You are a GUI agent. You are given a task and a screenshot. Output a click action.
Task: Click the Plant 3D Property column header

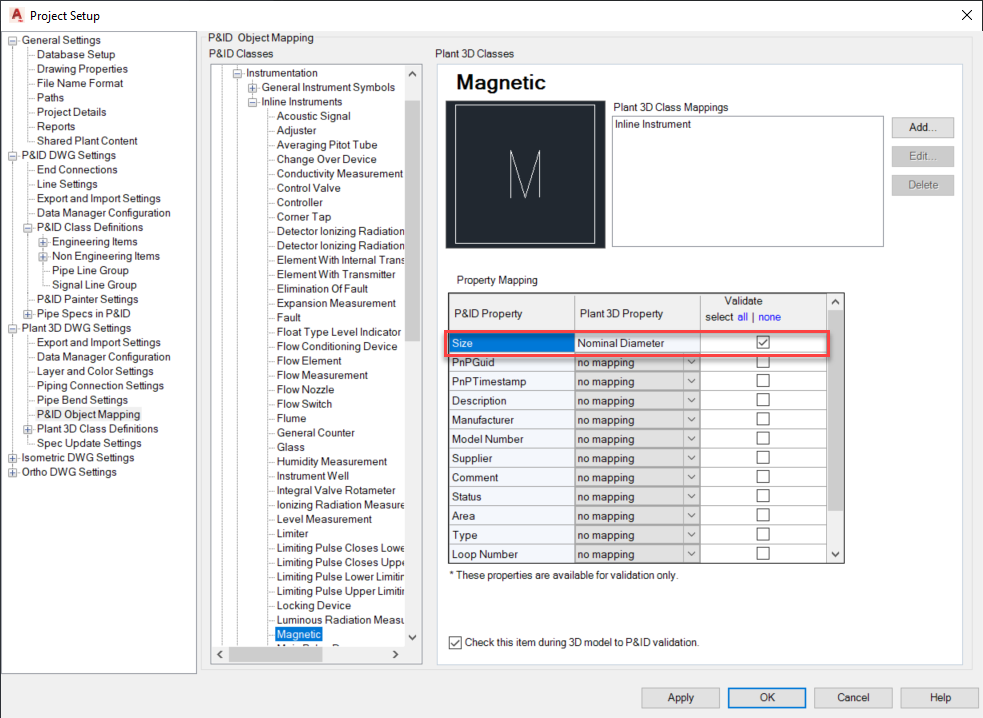(637, 314)
